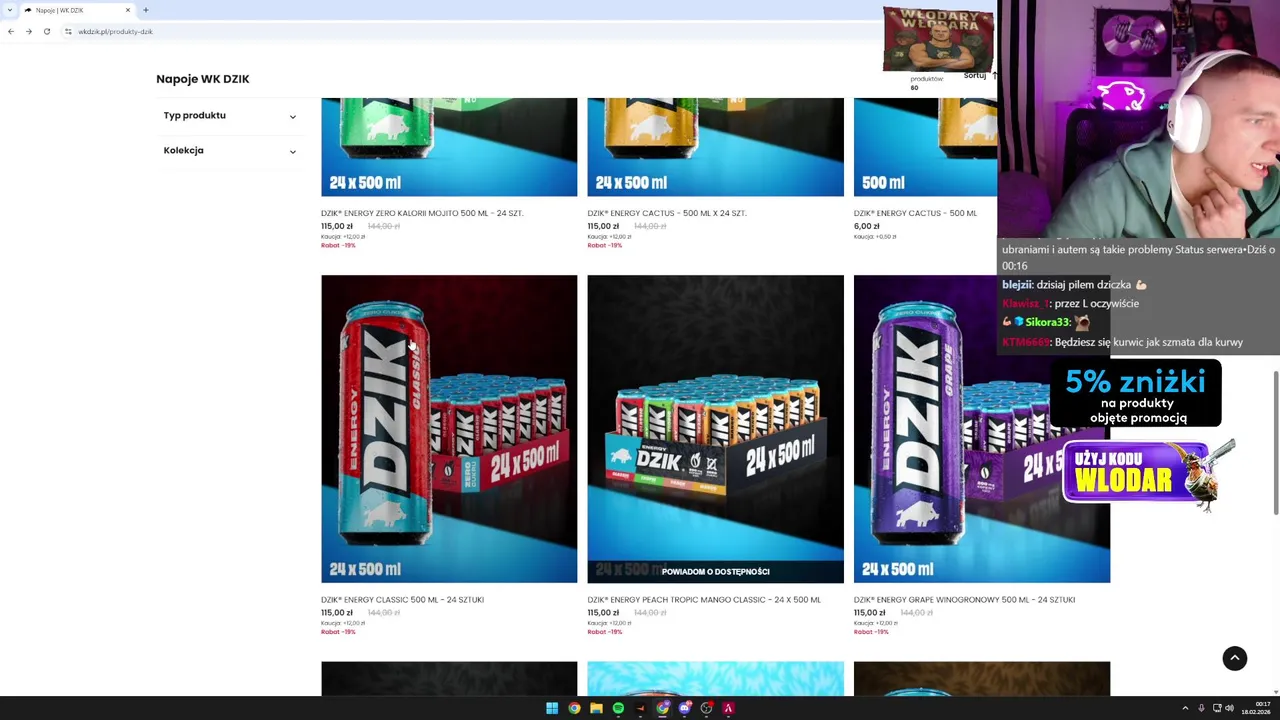The width and height of the screenshot is (1280, 720).
Task: Go forward in browser history
Action: pyautogui.click(x=29, y=31)
